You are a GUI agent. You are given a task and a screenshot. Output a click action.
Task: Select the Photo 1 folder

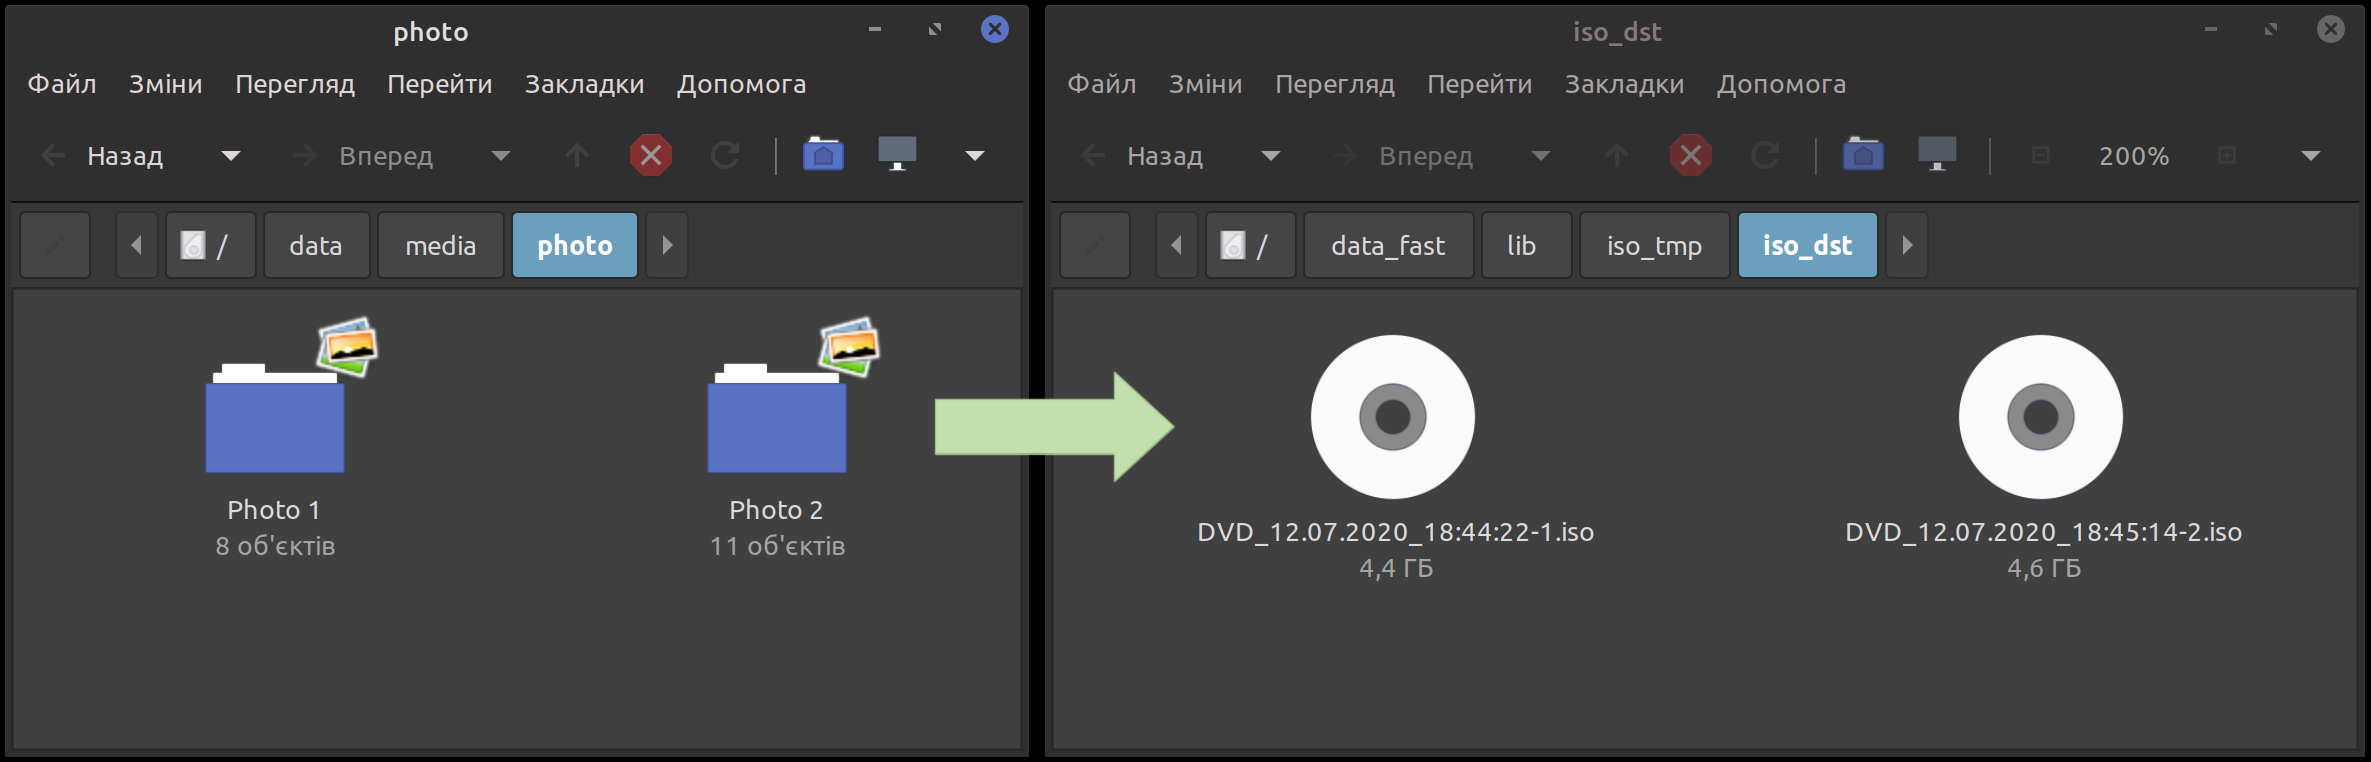[276, 416]
